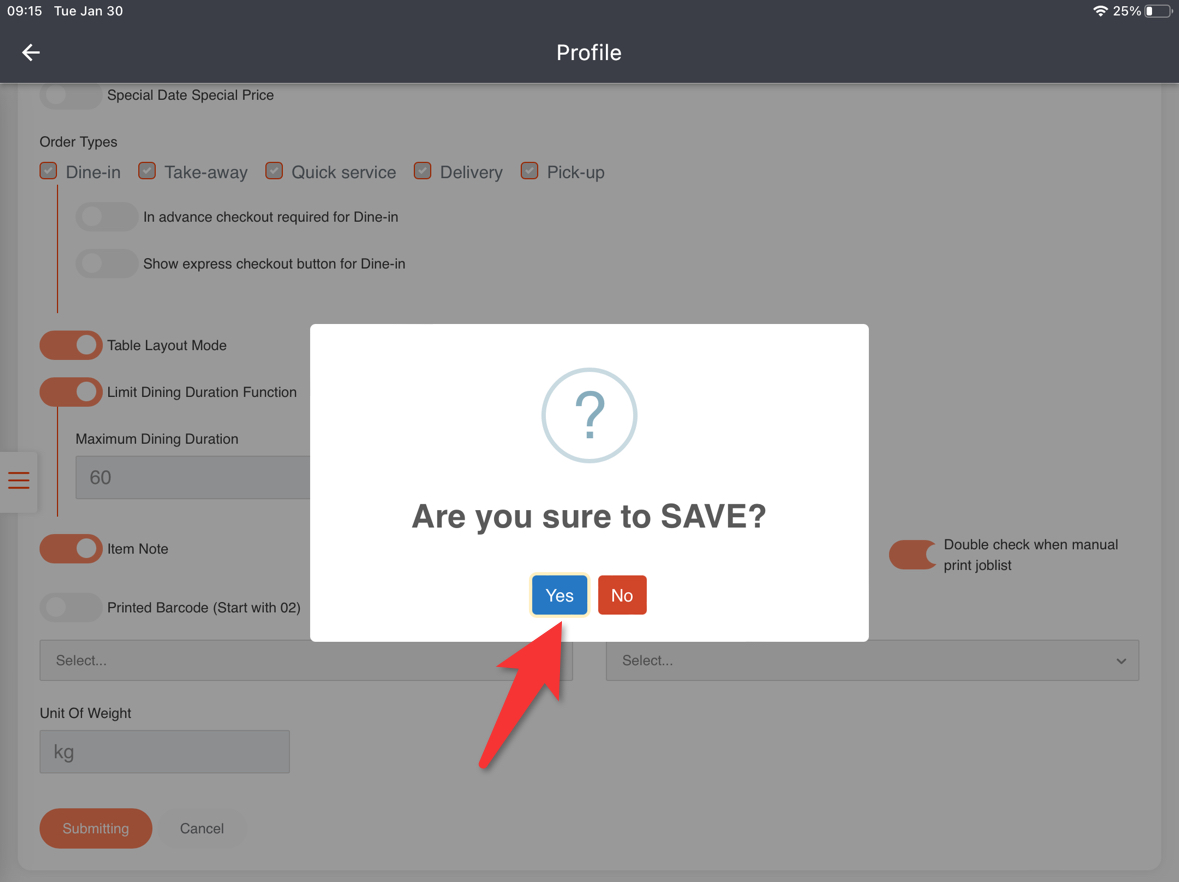This screenshot has height=882, width=1179.
Task: Tap the back arrow in the Profile header
Action: tap(31, 53)
